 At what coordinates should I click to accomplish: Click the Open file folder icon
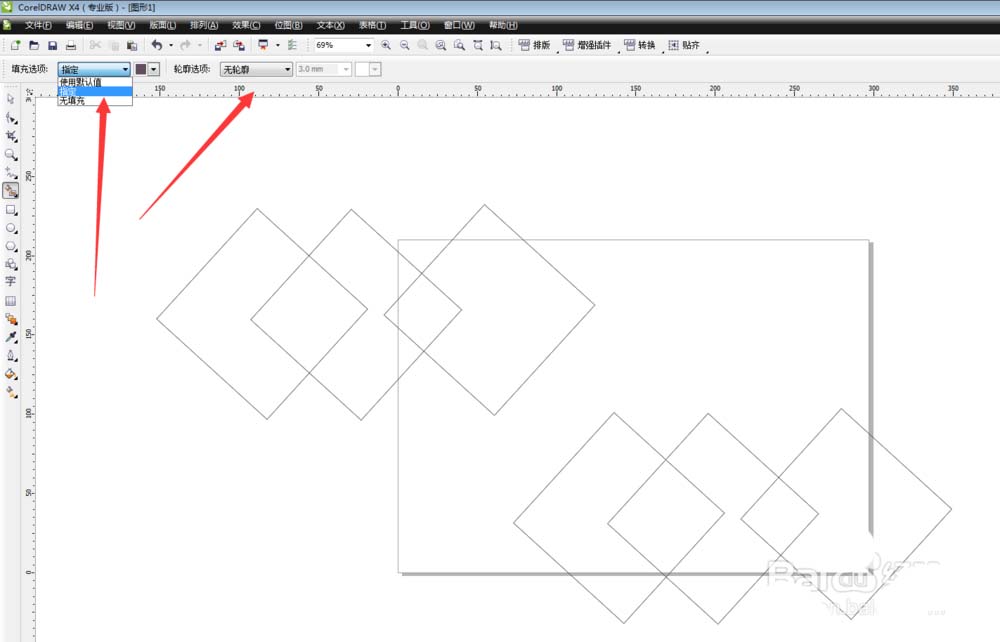coord(34,45)
